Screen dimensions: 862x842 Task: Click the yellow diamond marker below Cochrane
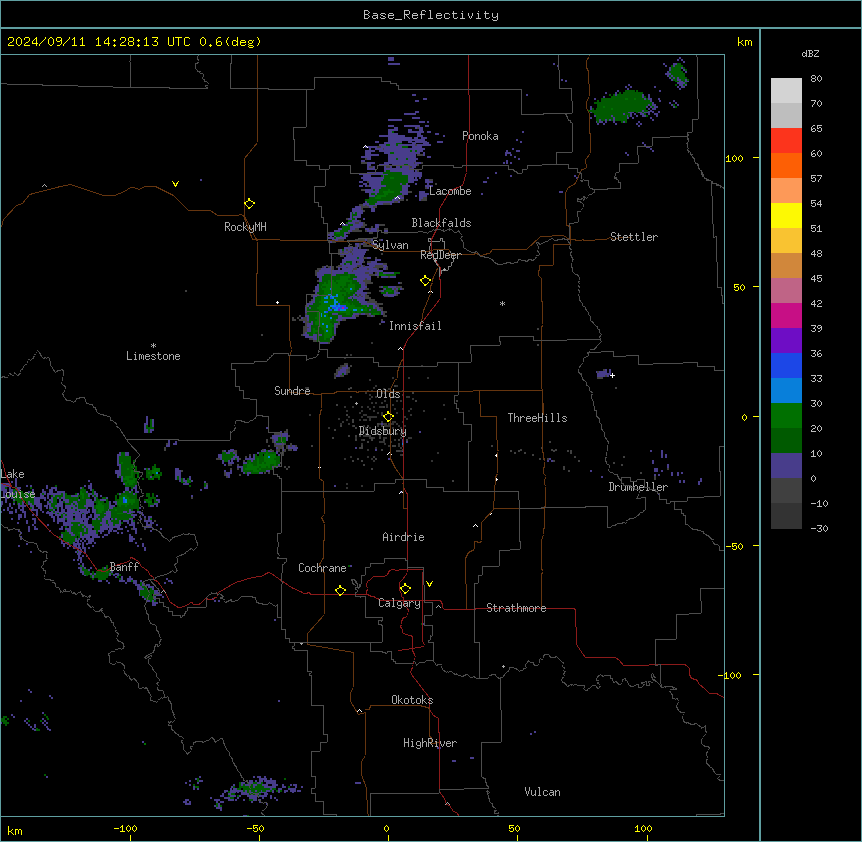[x=340, y=590]
